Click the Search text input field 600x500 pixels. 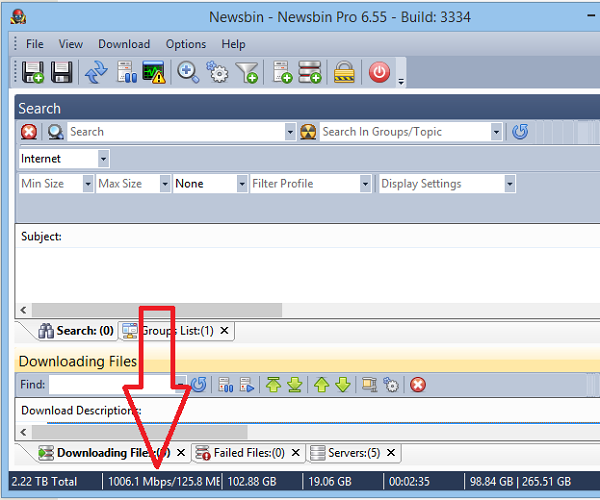point(176,132)
